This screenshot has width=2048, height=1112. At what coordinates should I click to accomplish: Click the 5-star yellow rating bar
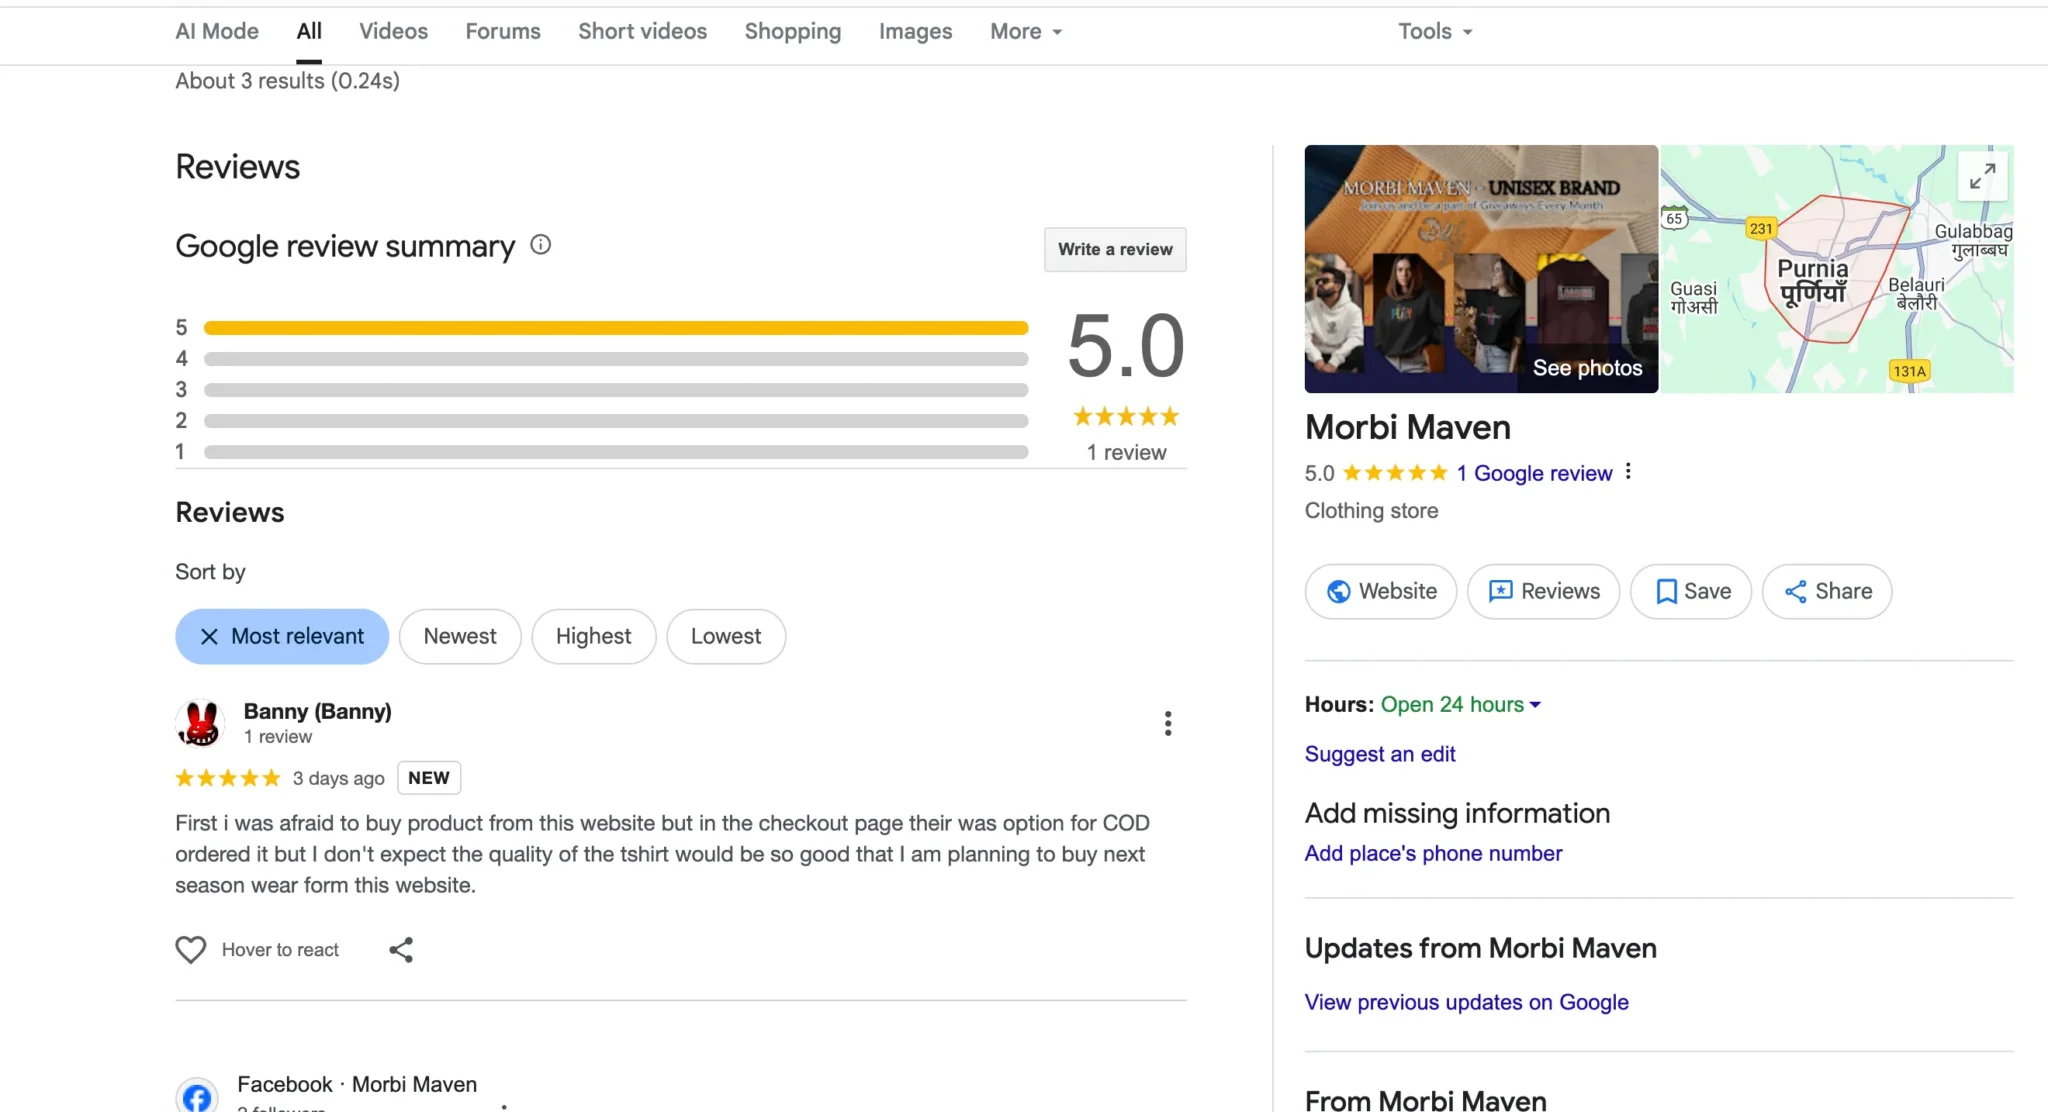tap(615, 328)
